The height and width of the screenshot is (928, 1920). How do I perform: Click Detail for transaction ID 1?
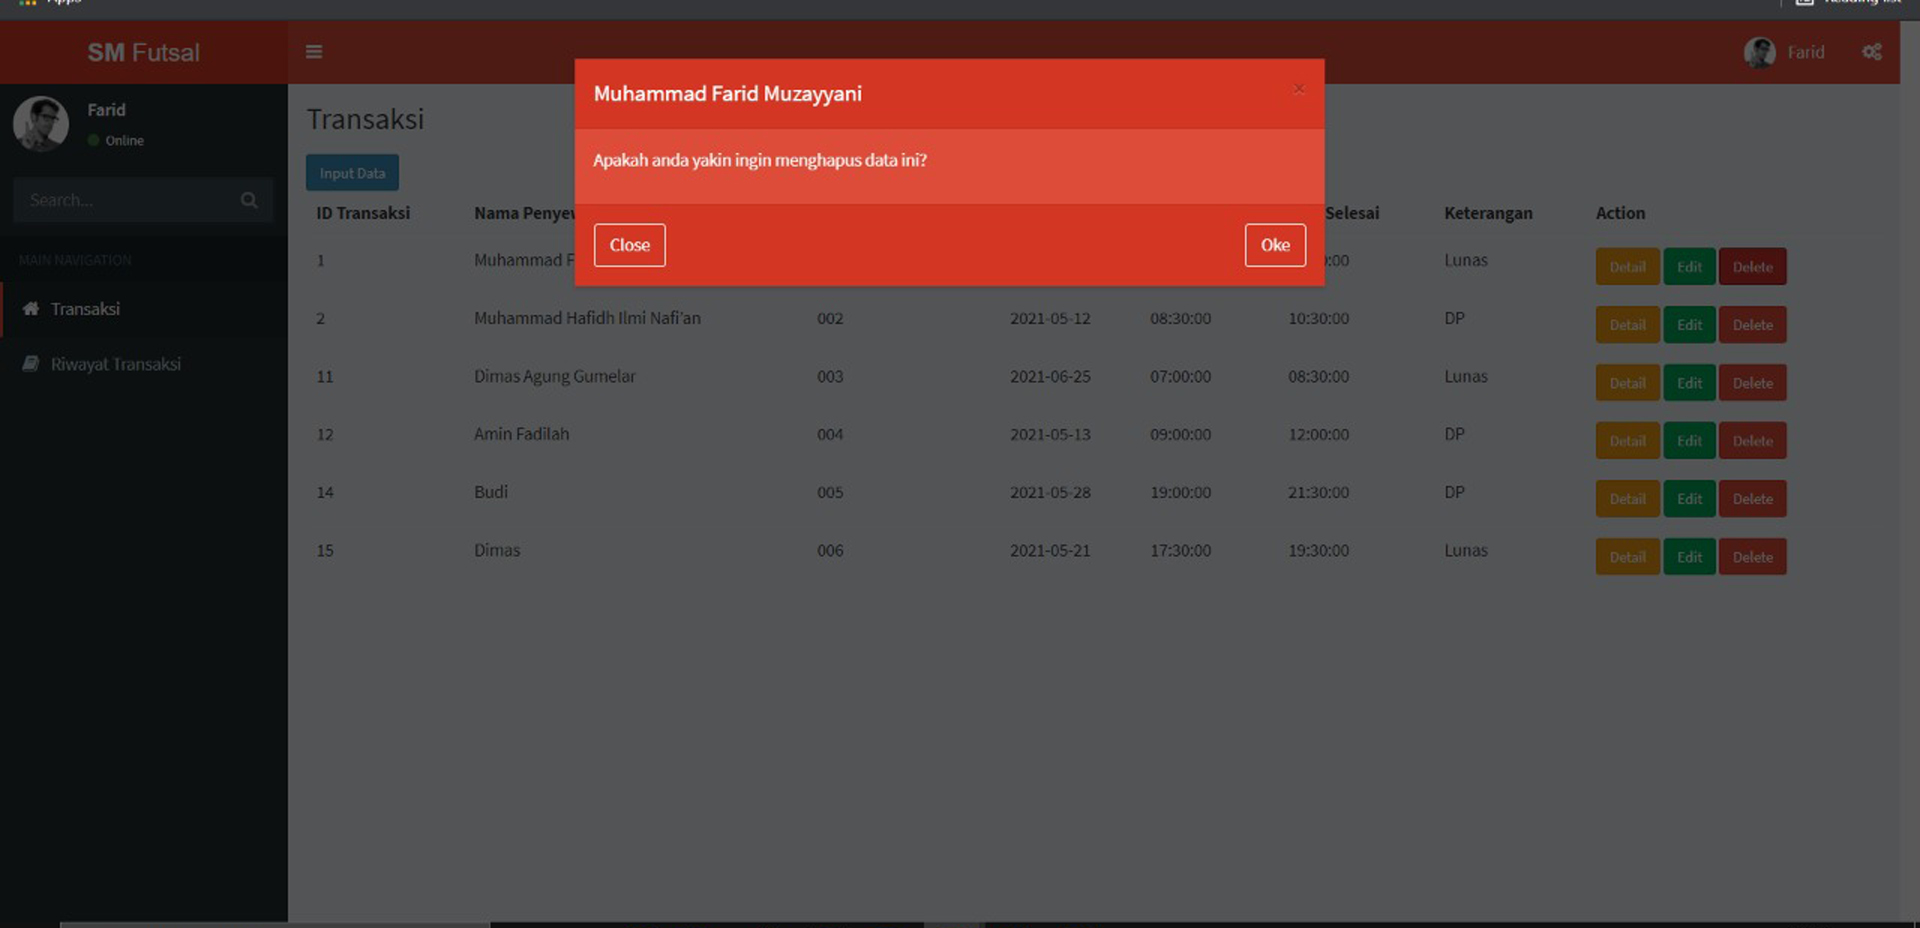click(1627, 267)
